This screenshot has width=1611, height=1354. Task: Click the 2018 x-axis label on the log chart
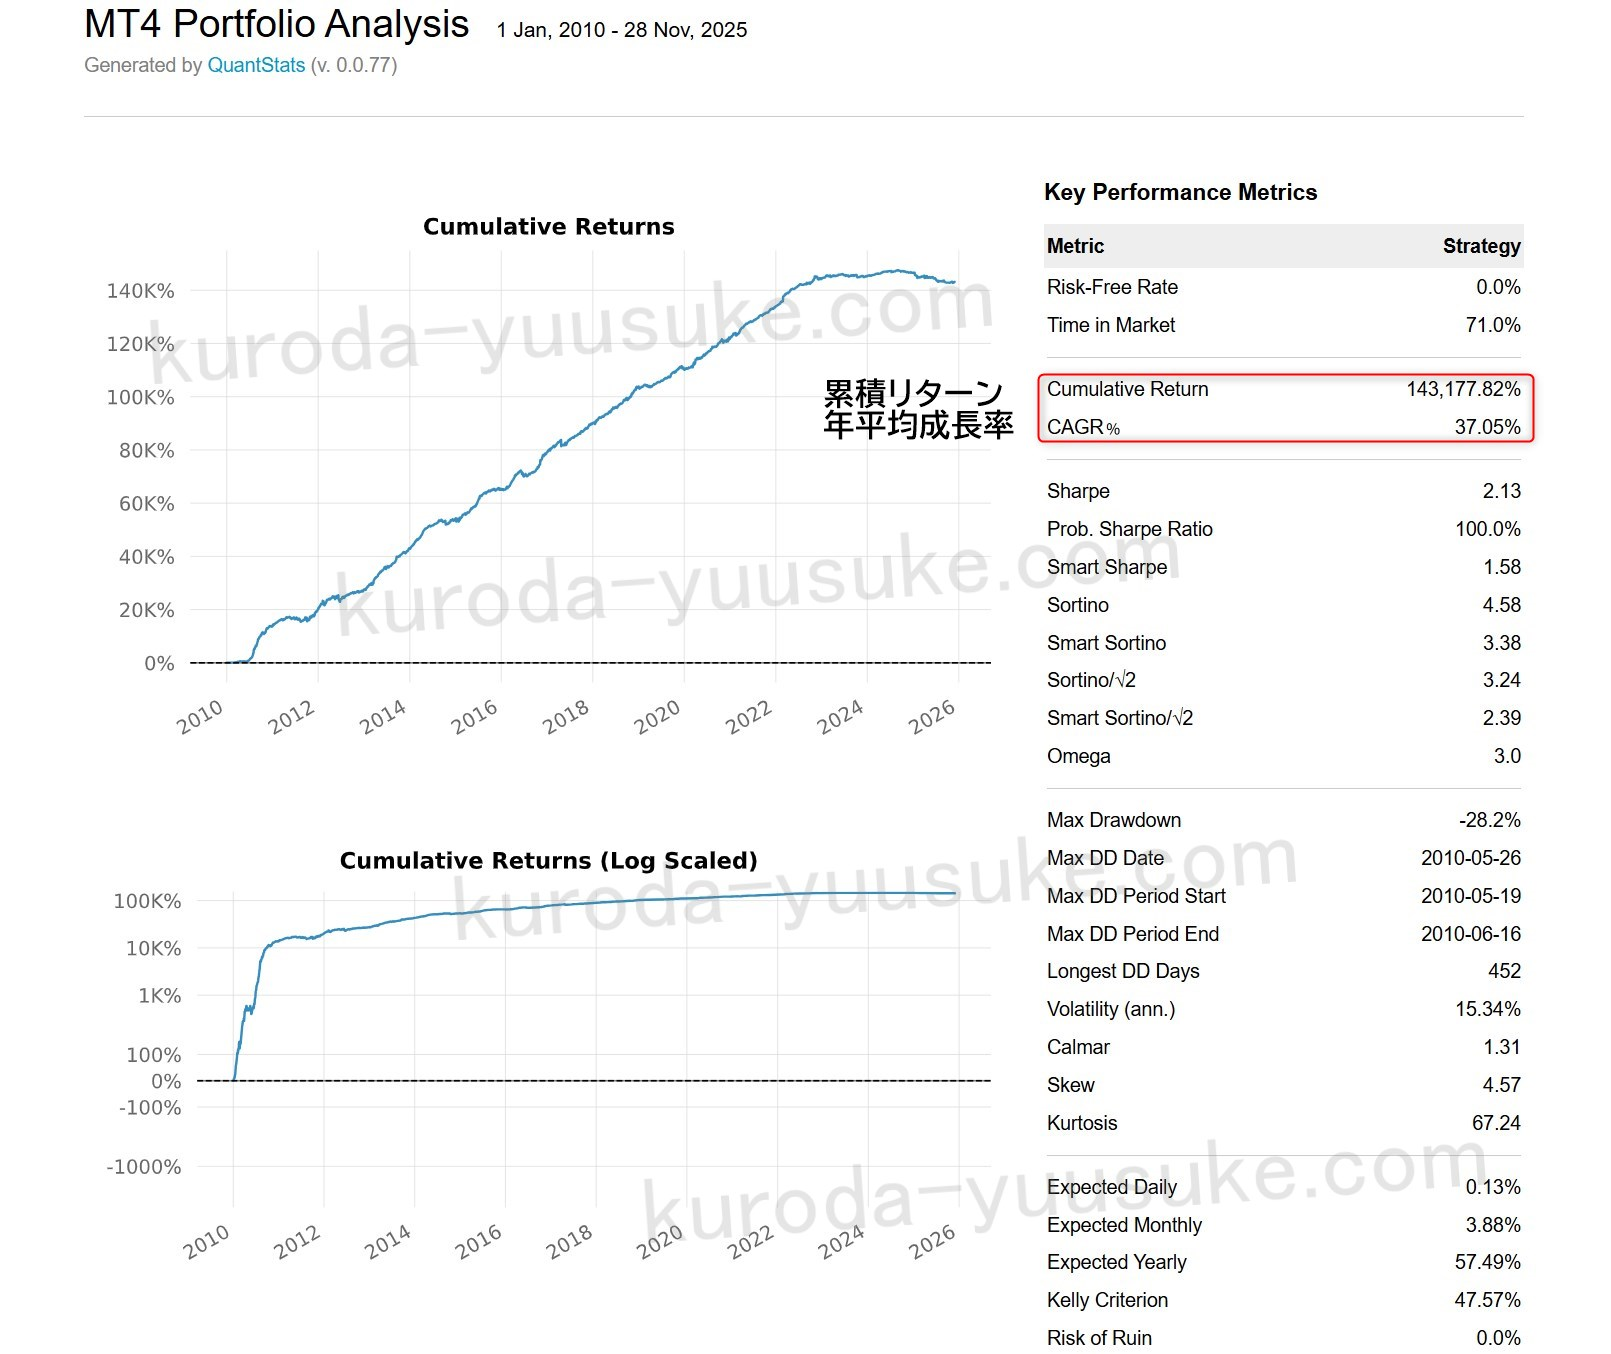569,1241
